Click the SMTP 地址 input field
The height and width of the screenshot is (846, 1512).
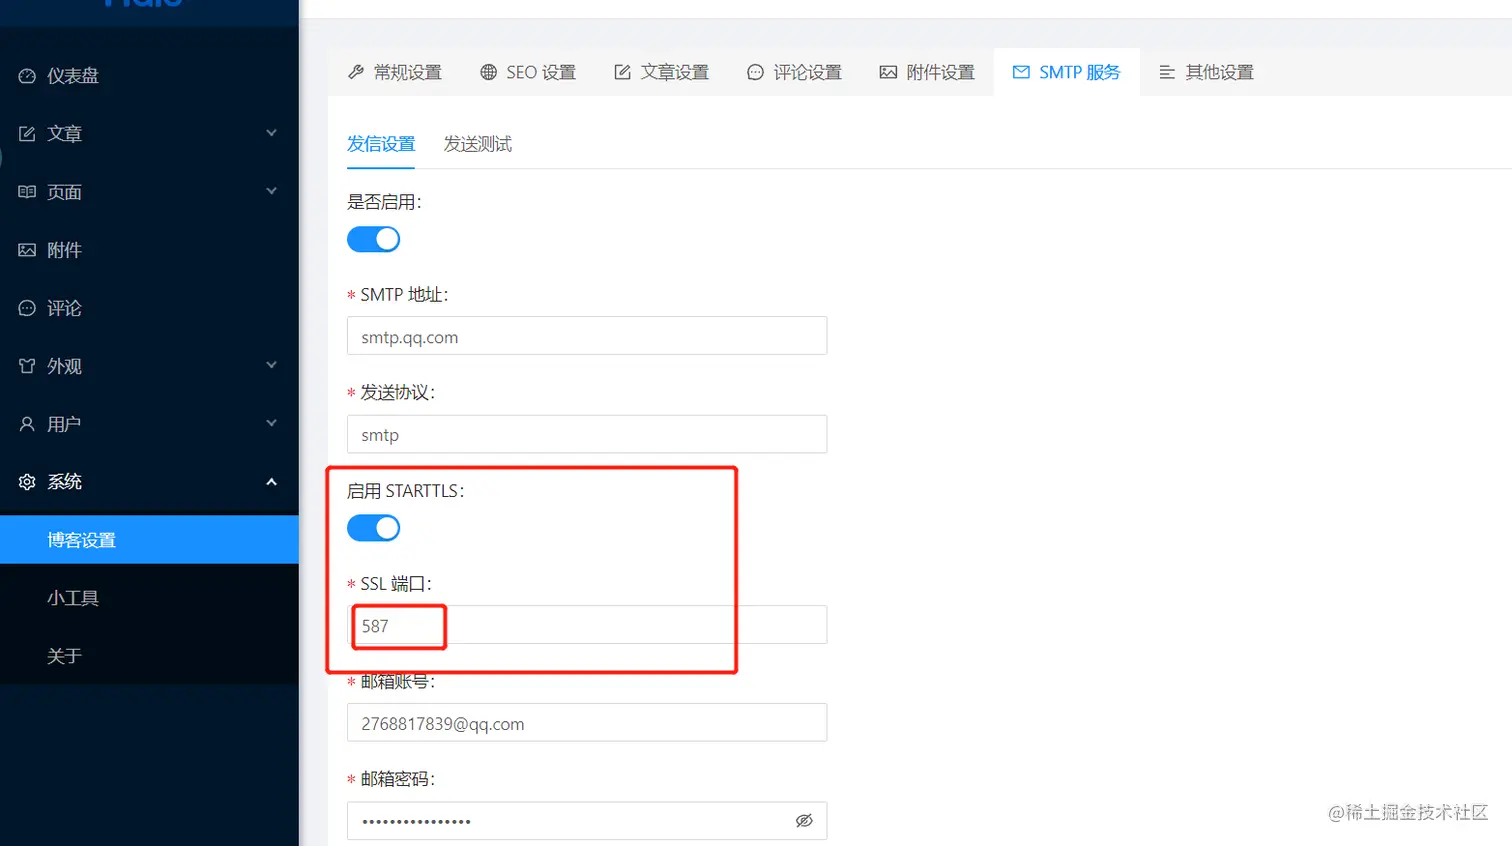(587, 336)
